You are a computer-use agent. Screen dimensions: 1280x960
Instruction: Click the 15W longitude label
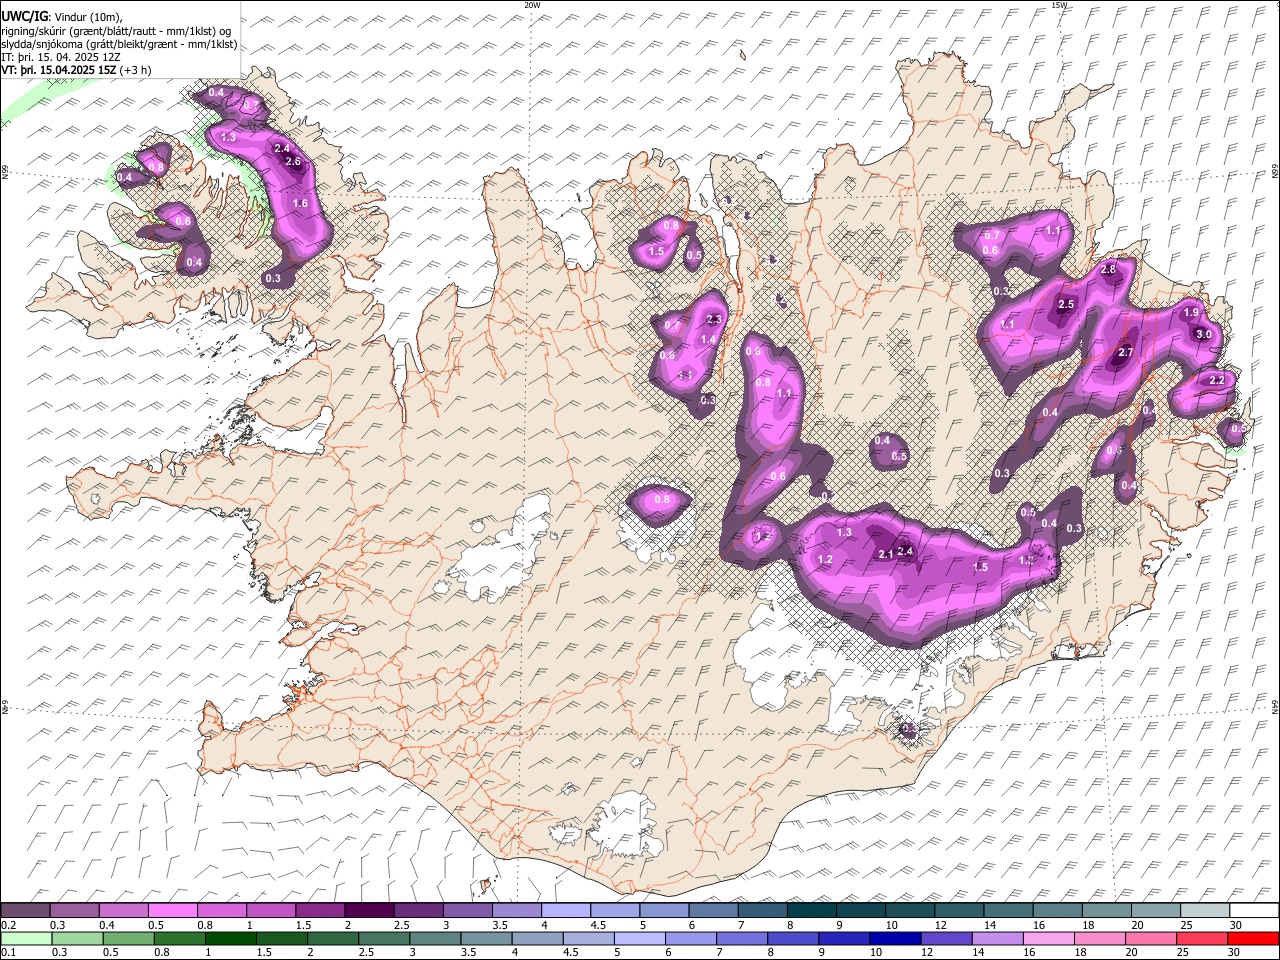pos(1059,5)
